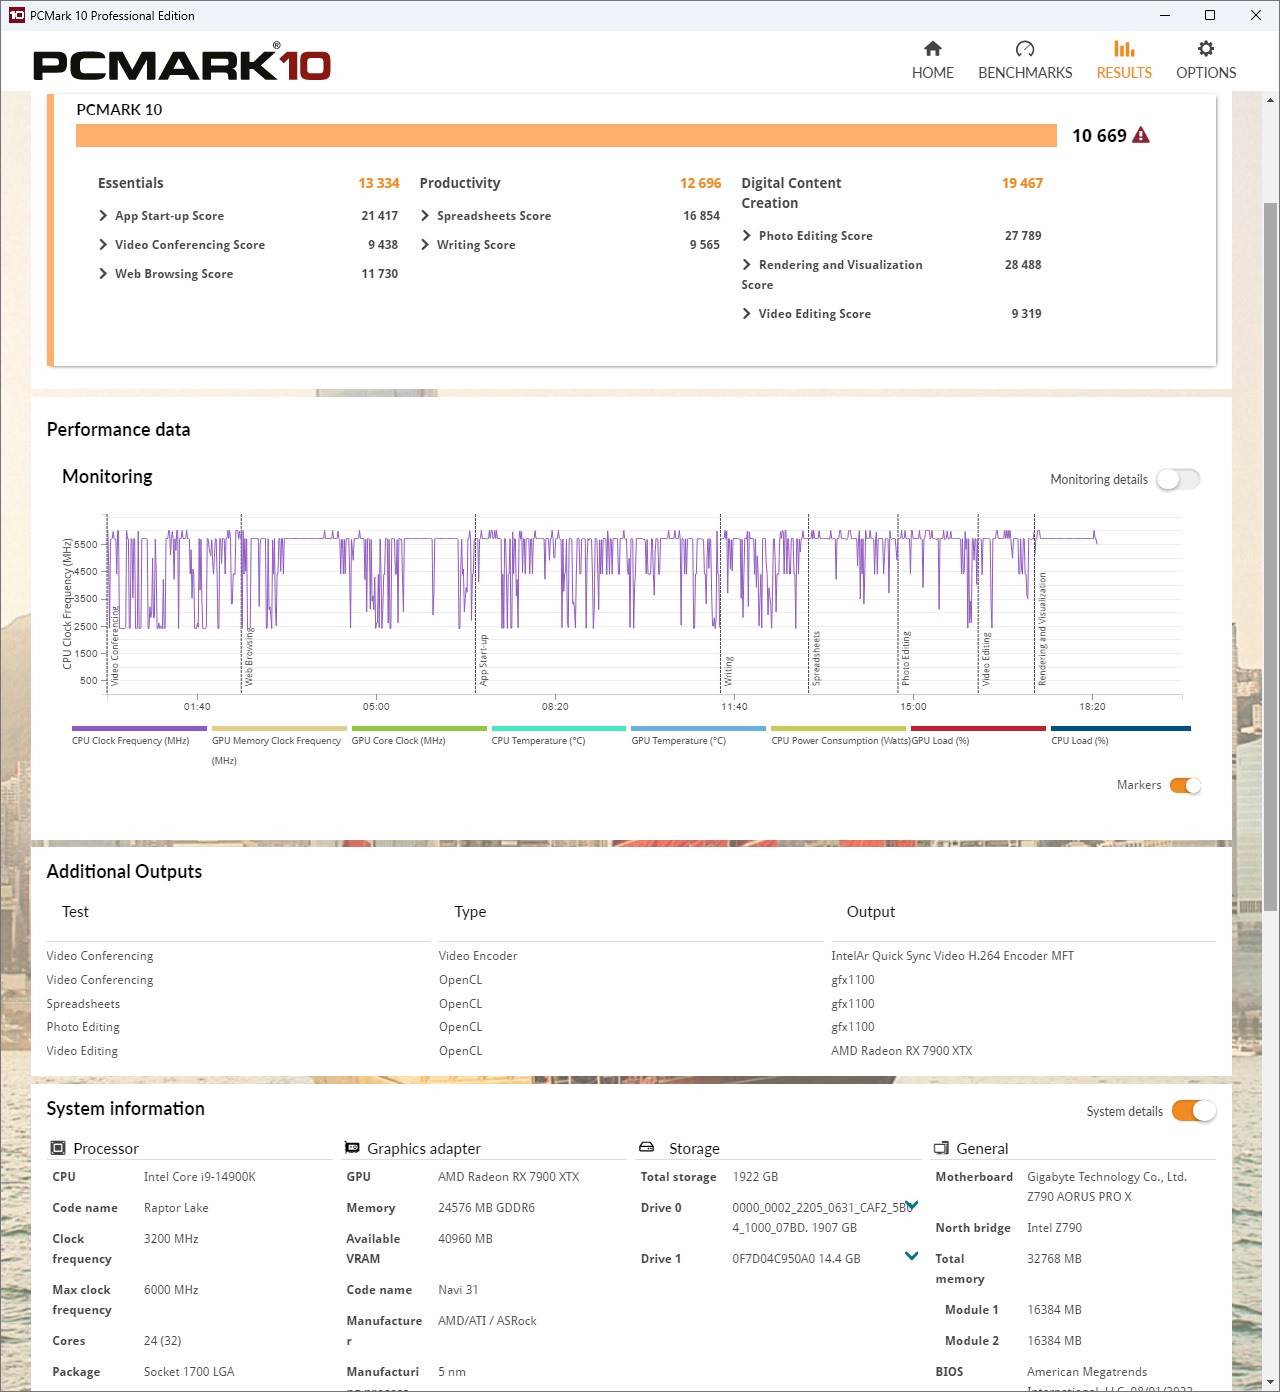This screenshot has width=1280, height=1392.
Task: Click the Video Encoder type cell
Action: 478,956
